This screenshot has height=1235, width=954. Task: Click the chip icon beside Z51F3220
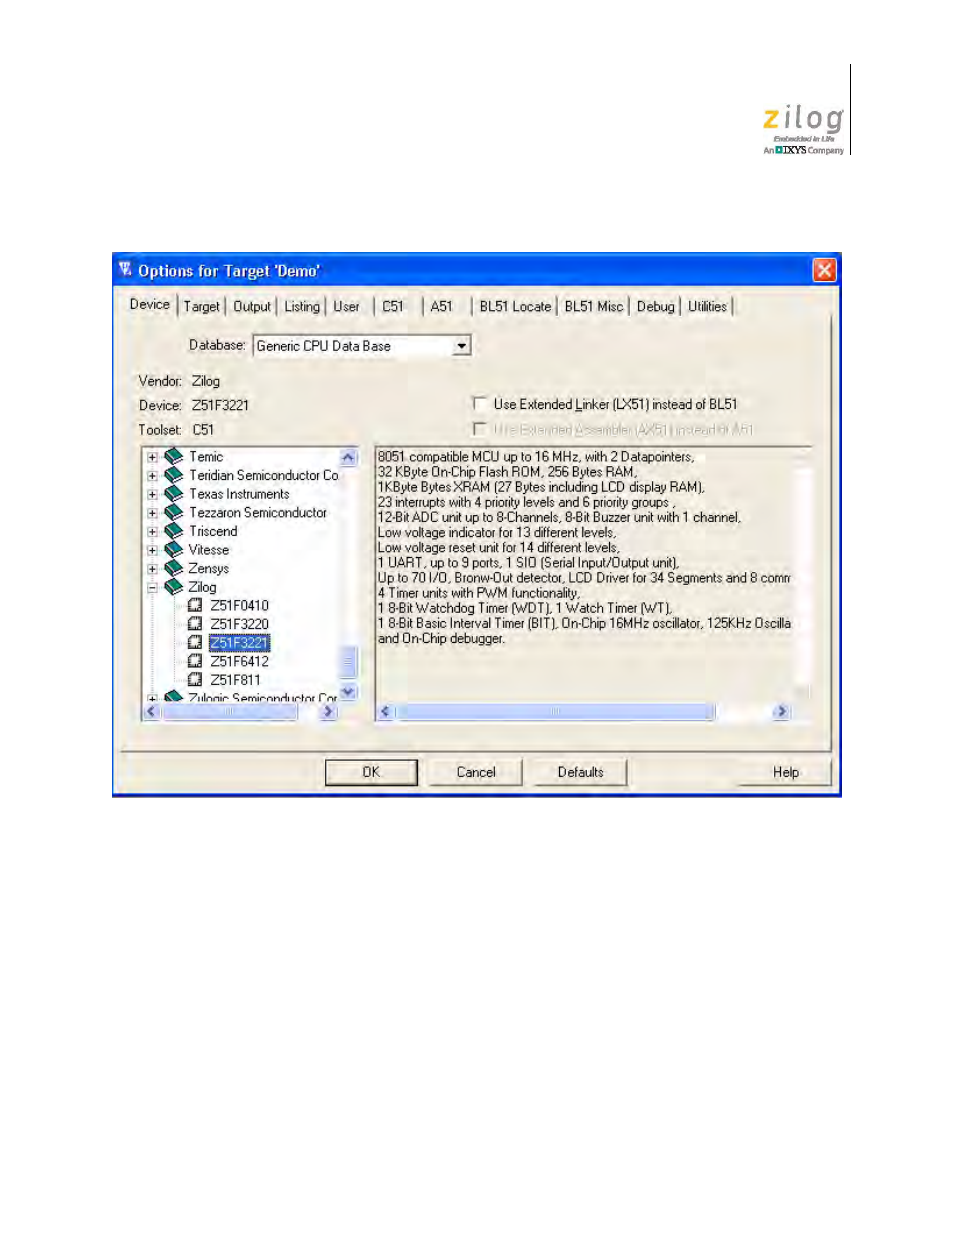[x=195, y=623]
